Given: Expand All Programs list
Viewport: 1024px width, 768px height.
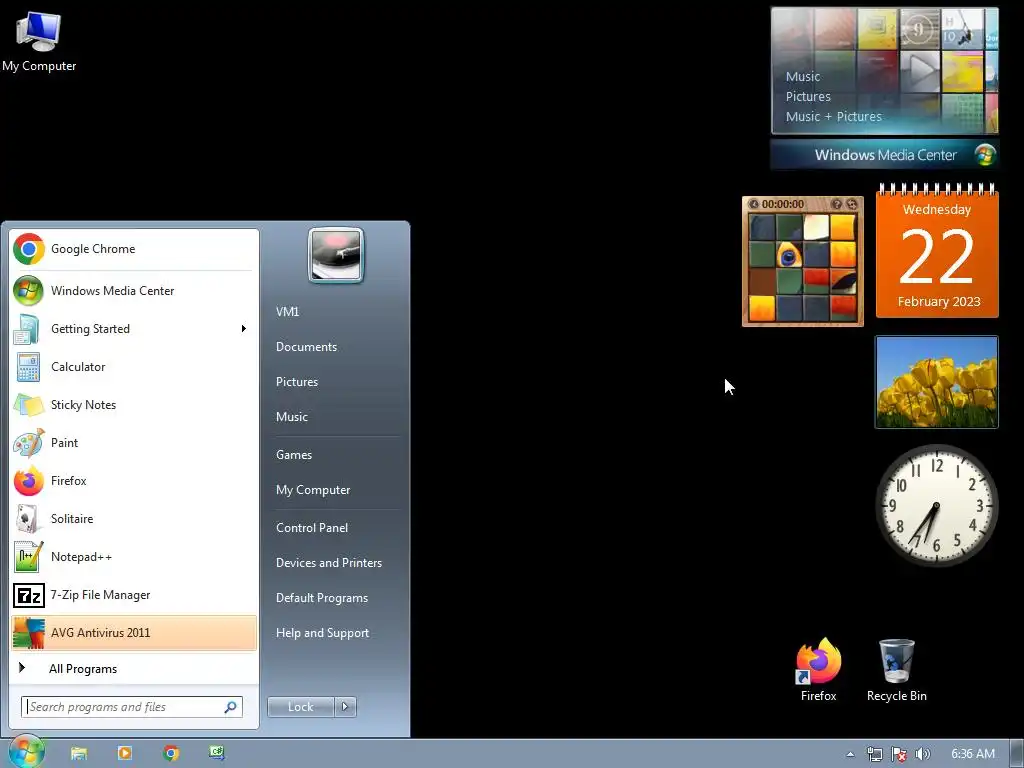Looking at the screenshot, I should click(134, 668).
